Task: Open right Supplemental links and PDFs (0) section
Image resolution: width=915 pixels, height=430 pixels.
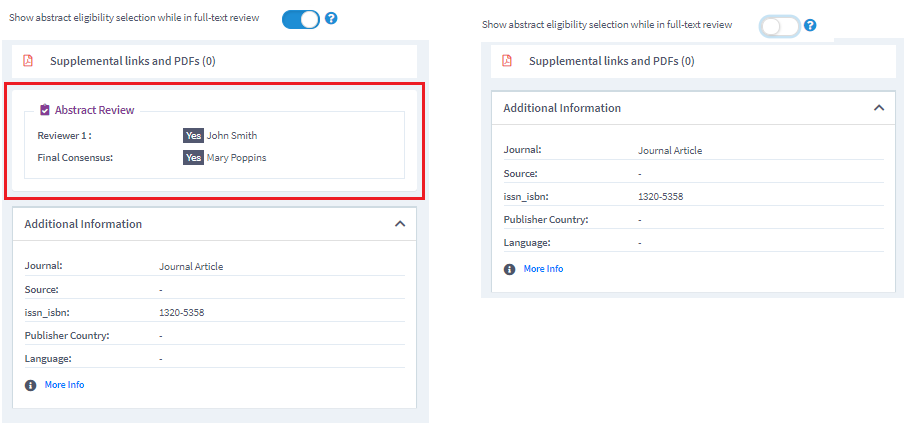Action: coord(693,61)
